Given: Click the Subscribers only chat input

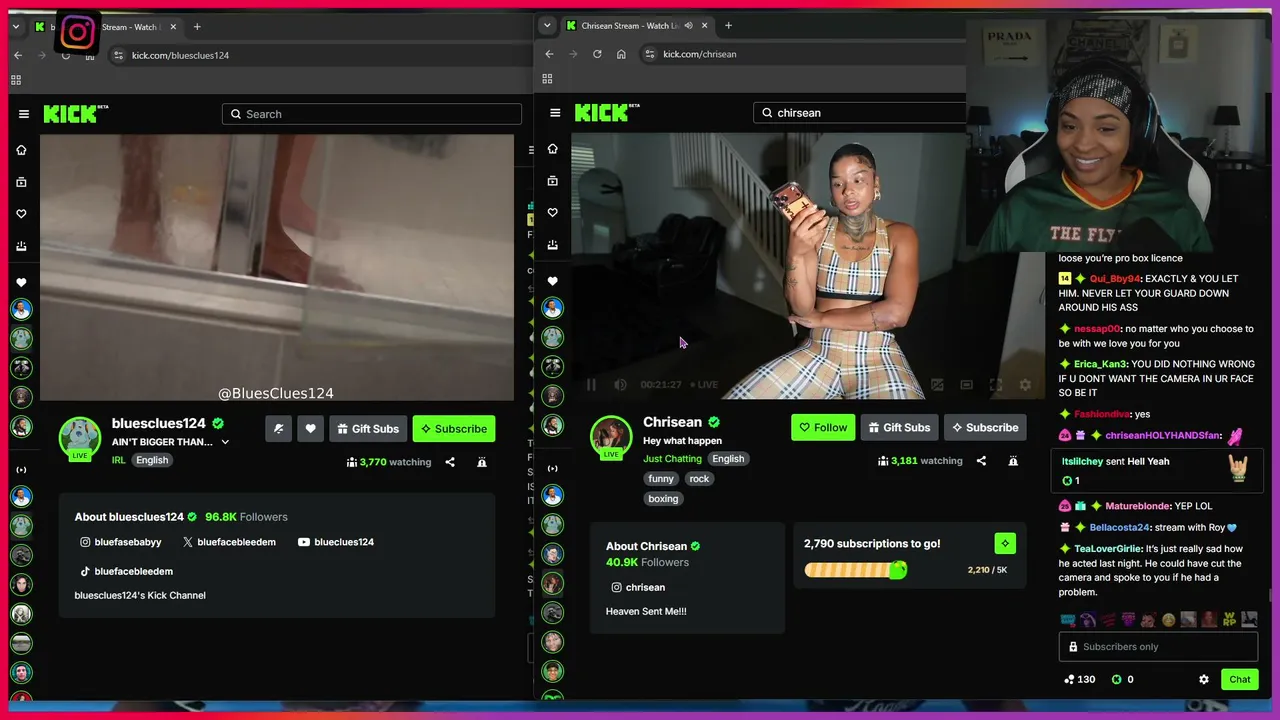Looking at the screenshot, I should tap(1158, 647).
